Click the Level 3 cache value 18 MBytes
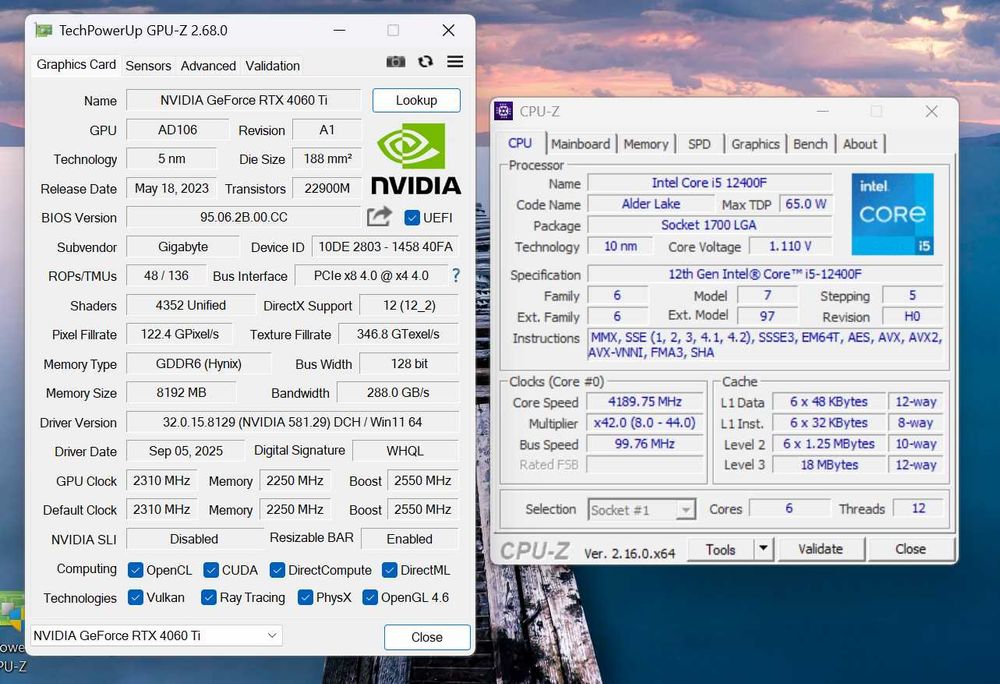 (x=829, y=465)
